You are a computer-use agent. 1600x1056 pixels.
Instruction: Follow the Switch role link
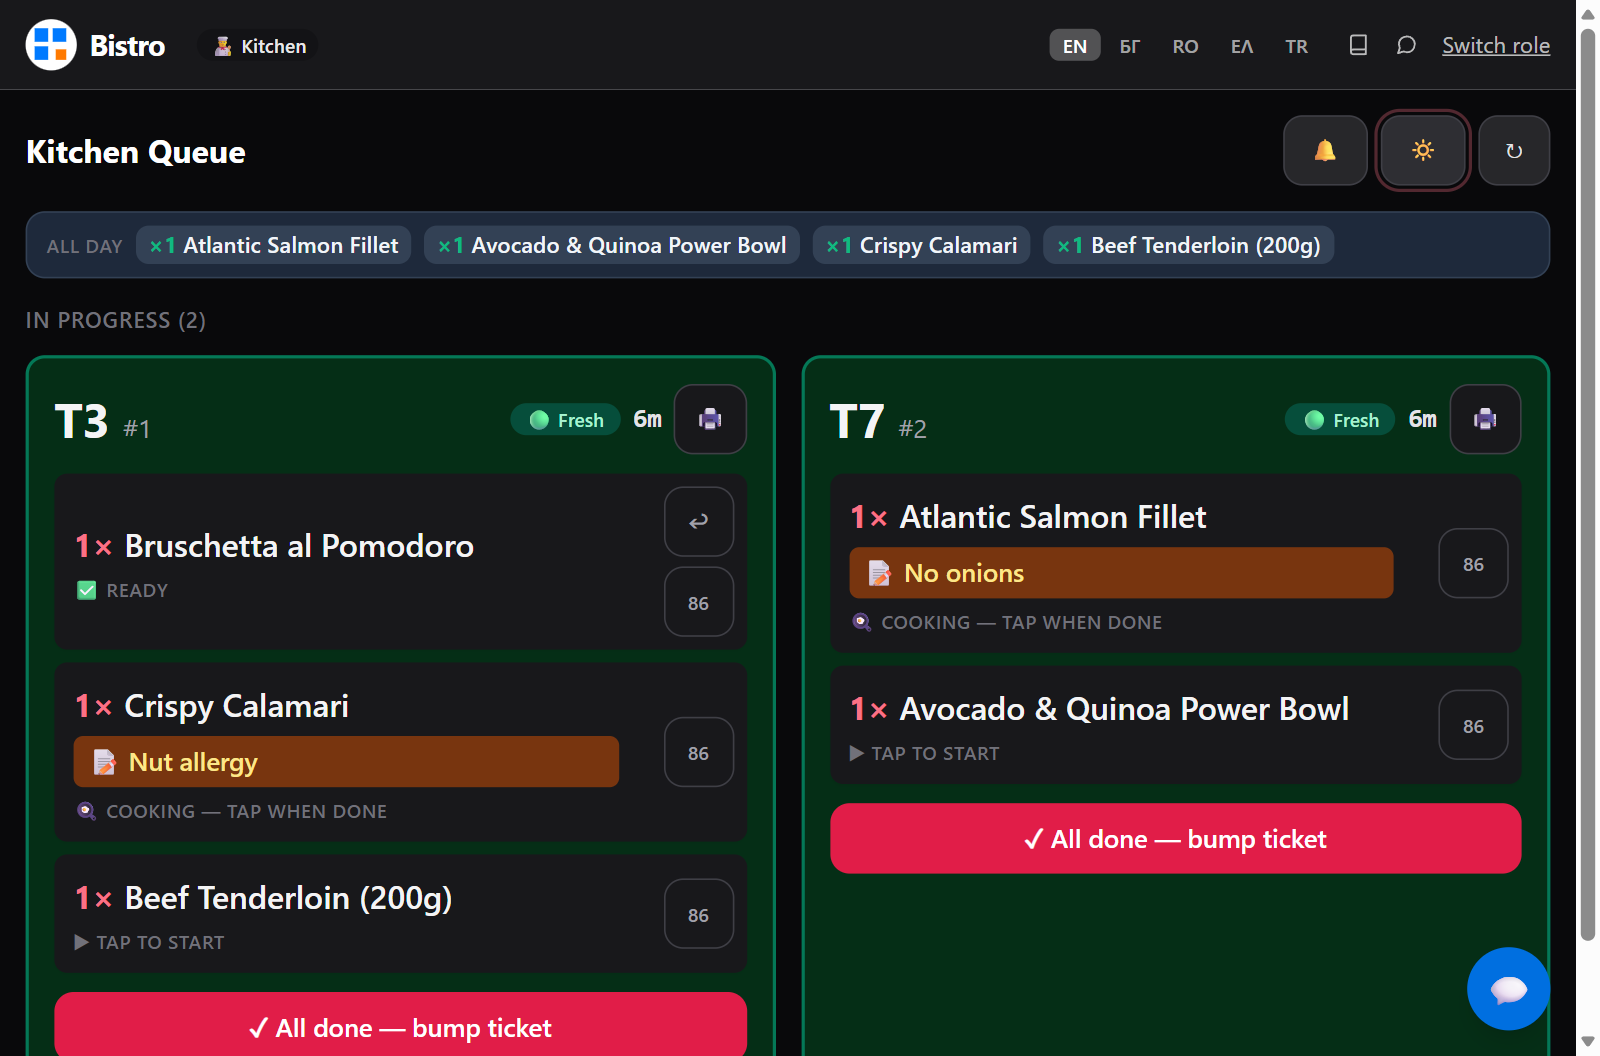point(1496,46)
